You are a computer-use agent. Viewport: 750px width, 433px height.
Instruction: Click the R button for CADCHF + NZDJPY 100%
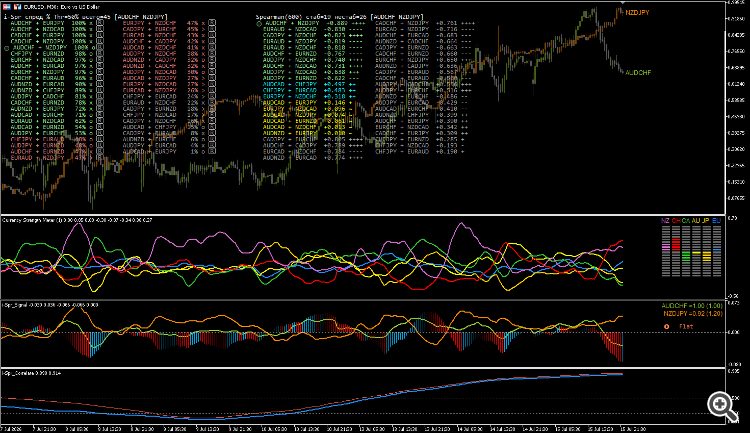click(x=99, y=42)
